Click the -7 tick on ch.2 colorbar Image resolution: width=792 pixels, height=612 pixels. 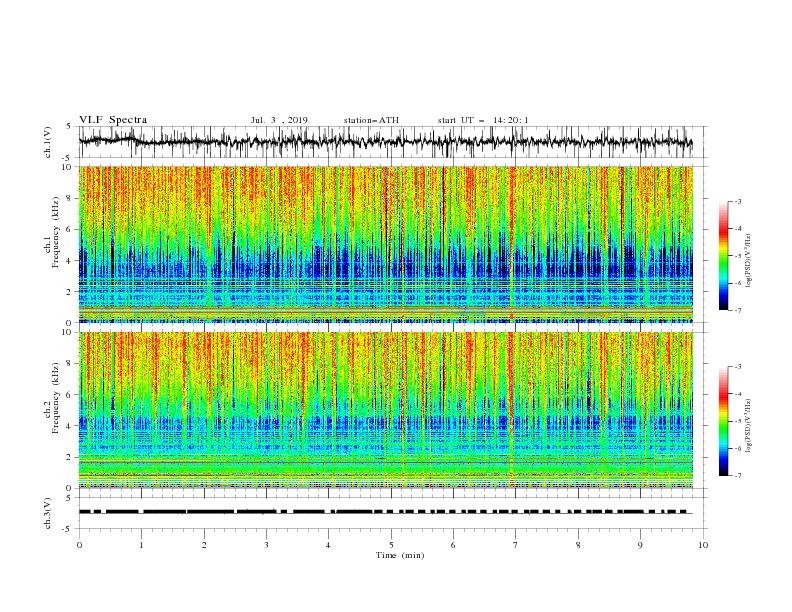(737, 476)
